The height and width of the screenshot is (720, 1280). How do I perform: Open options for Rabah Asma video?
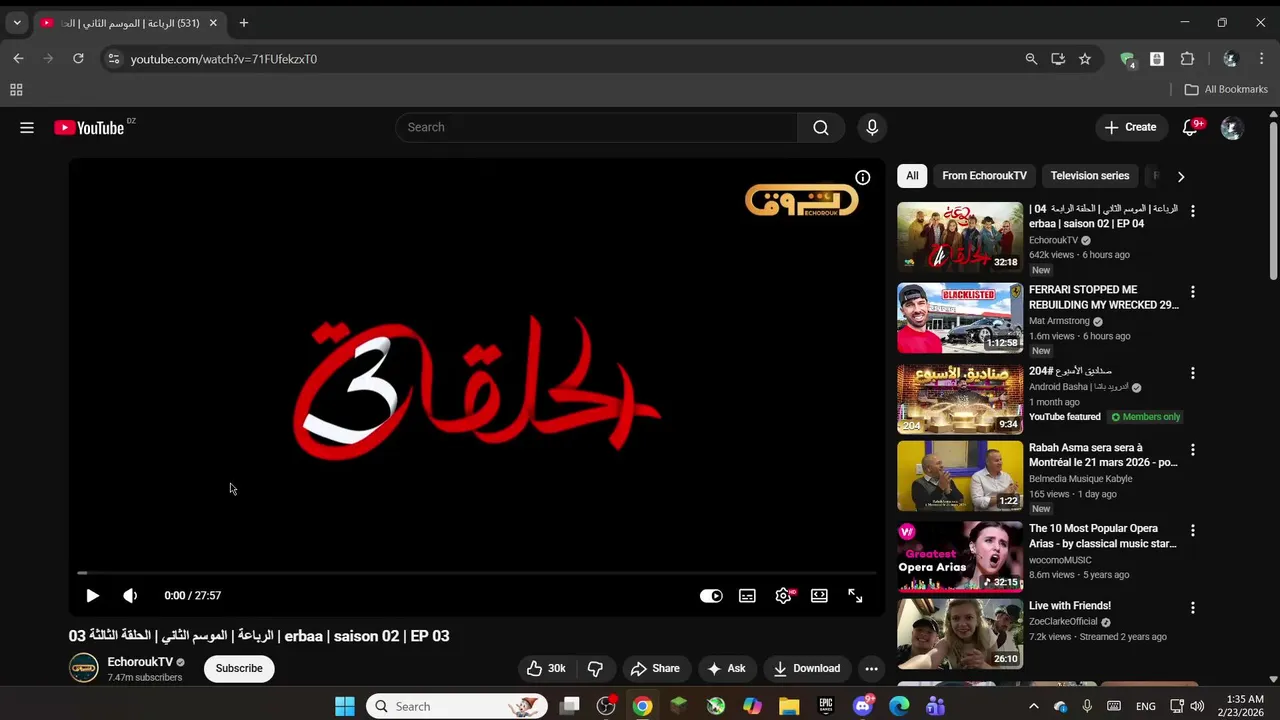(x=1192, y=450)
